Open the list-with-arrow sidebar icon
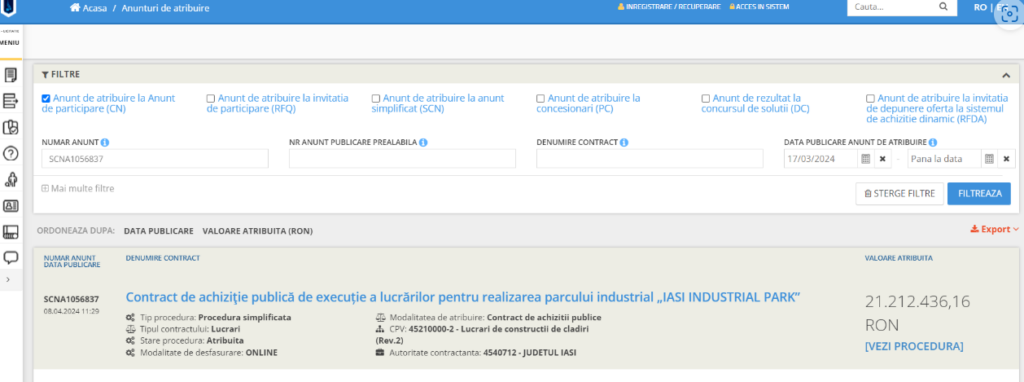Screen dimensions: 1024x382 click(x=10, y=101)
